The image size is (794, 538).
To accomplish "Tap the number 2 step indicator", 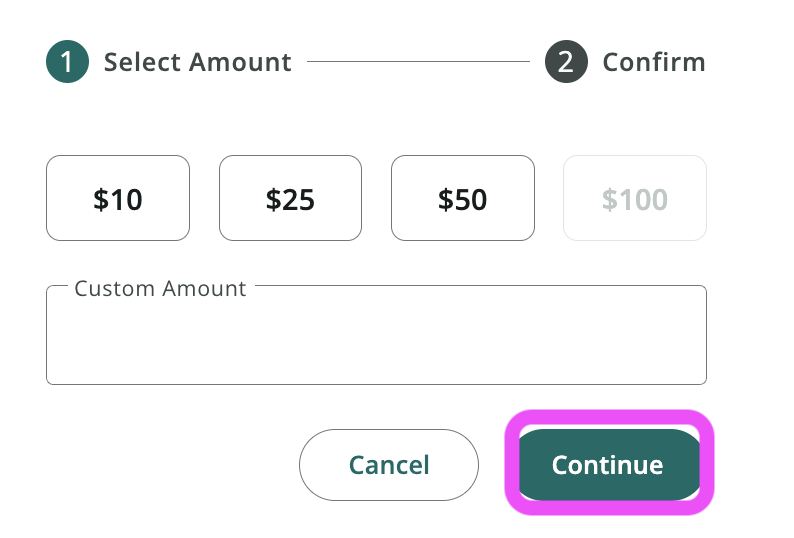I will point(566,62).
